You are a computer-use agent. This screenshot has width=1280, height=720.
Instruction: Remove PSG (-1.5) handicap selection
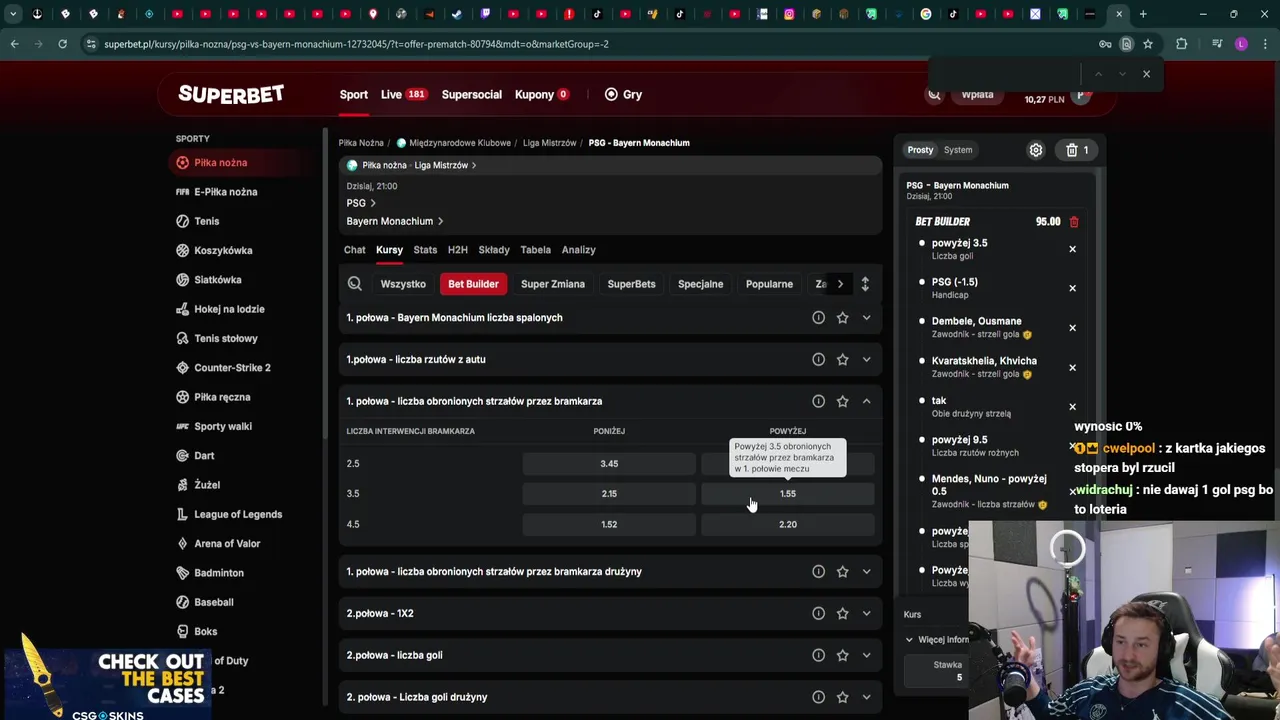tap(1072, 288)
